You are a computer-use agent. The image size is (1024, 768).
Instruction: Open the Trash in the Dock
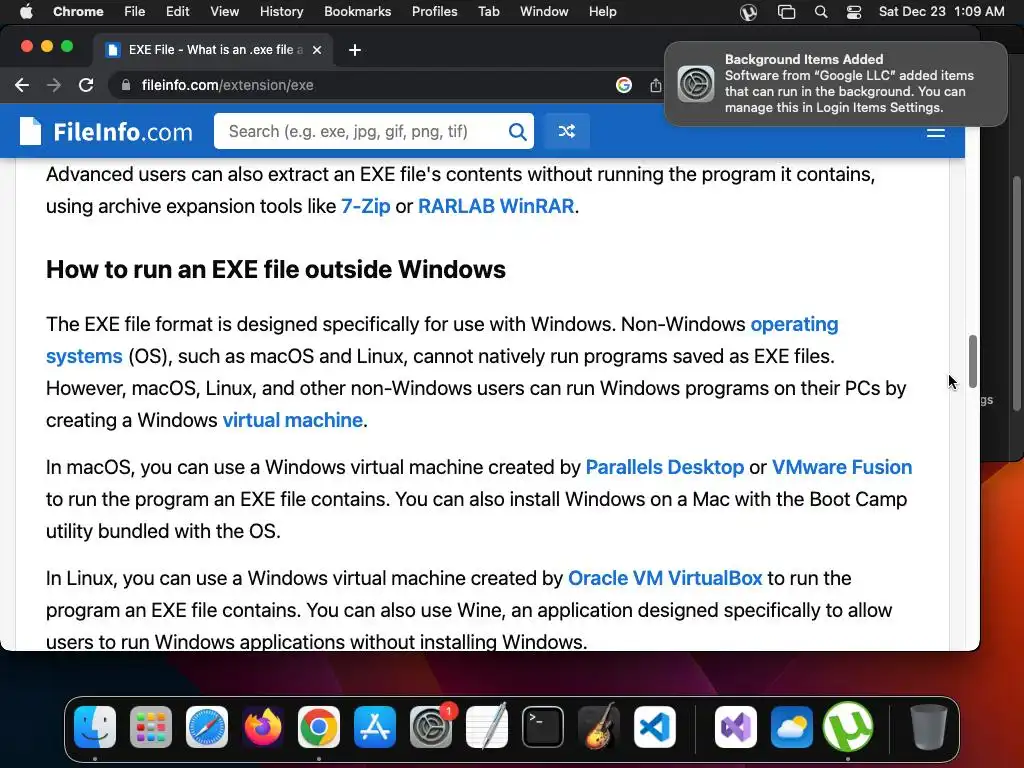click(x=928, y=727)
